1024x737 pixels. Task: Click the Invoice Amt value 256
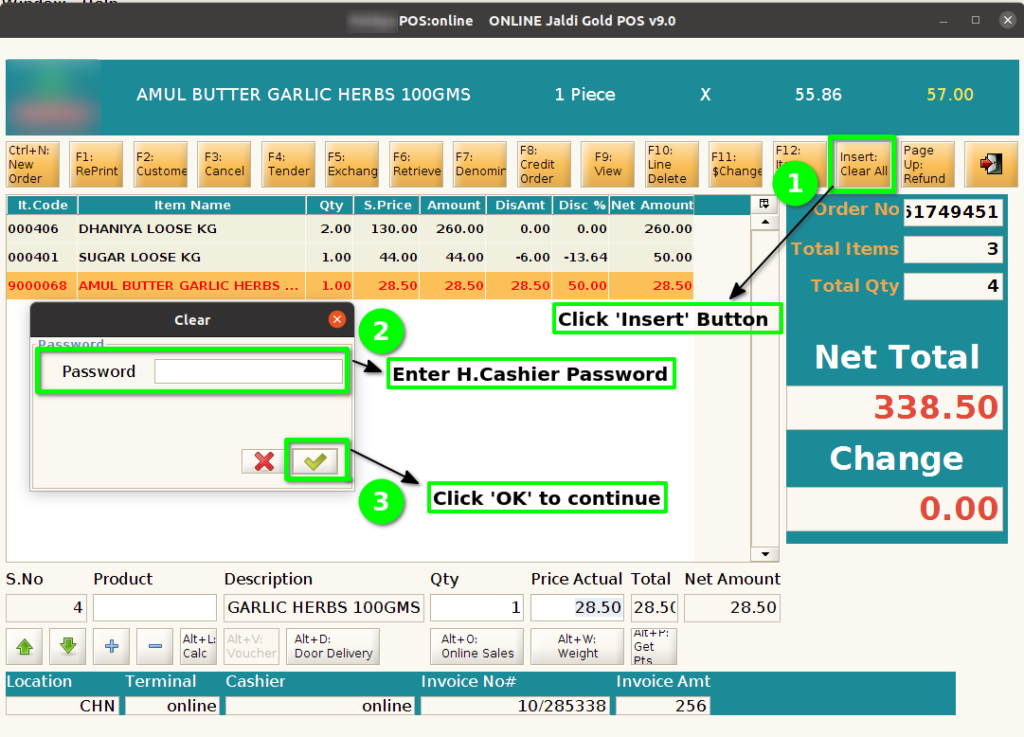click(662, 706)
